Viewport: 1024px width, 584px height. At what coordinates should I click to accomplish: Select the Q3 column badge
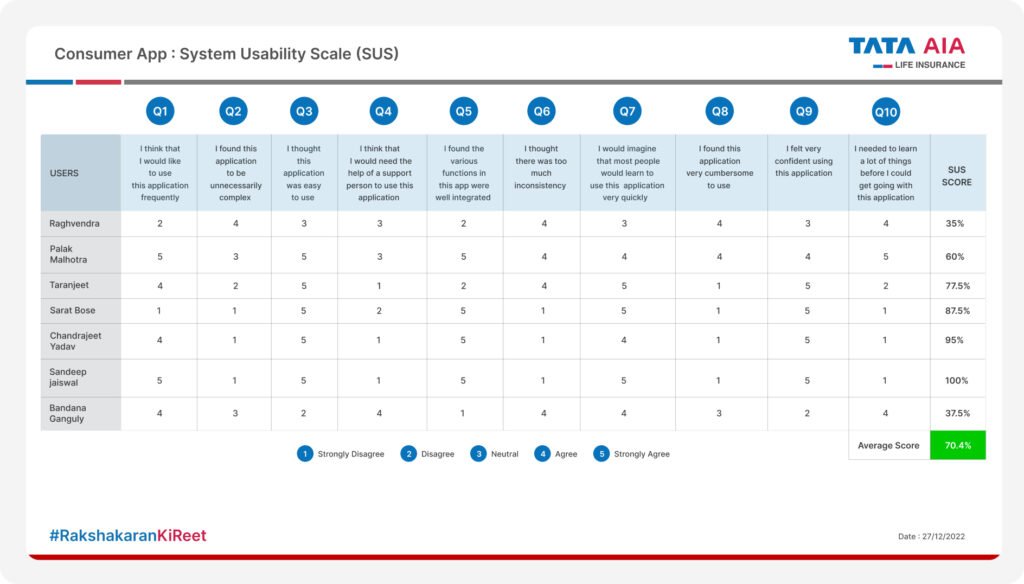click(x=304, y=111)
